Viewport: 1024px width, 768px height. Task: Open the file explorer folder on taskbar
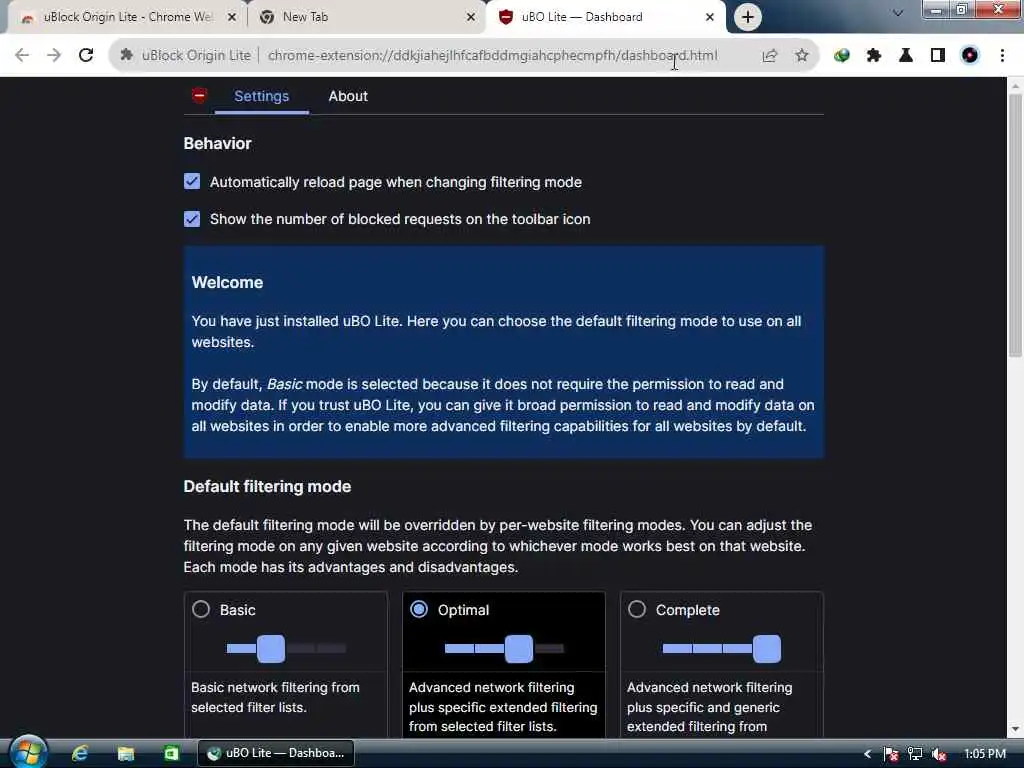pyautogui.click(x=125, y=753)
